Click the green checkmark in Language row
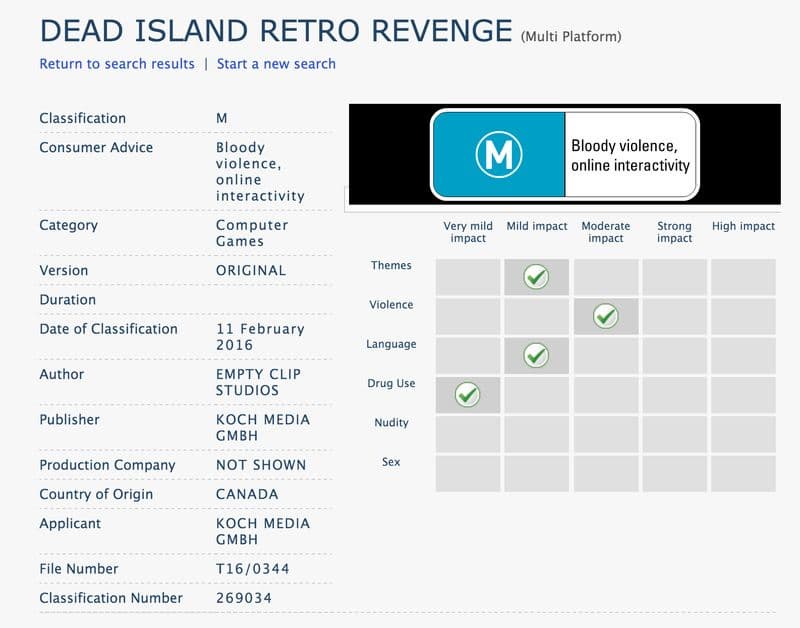 [536, 356]
